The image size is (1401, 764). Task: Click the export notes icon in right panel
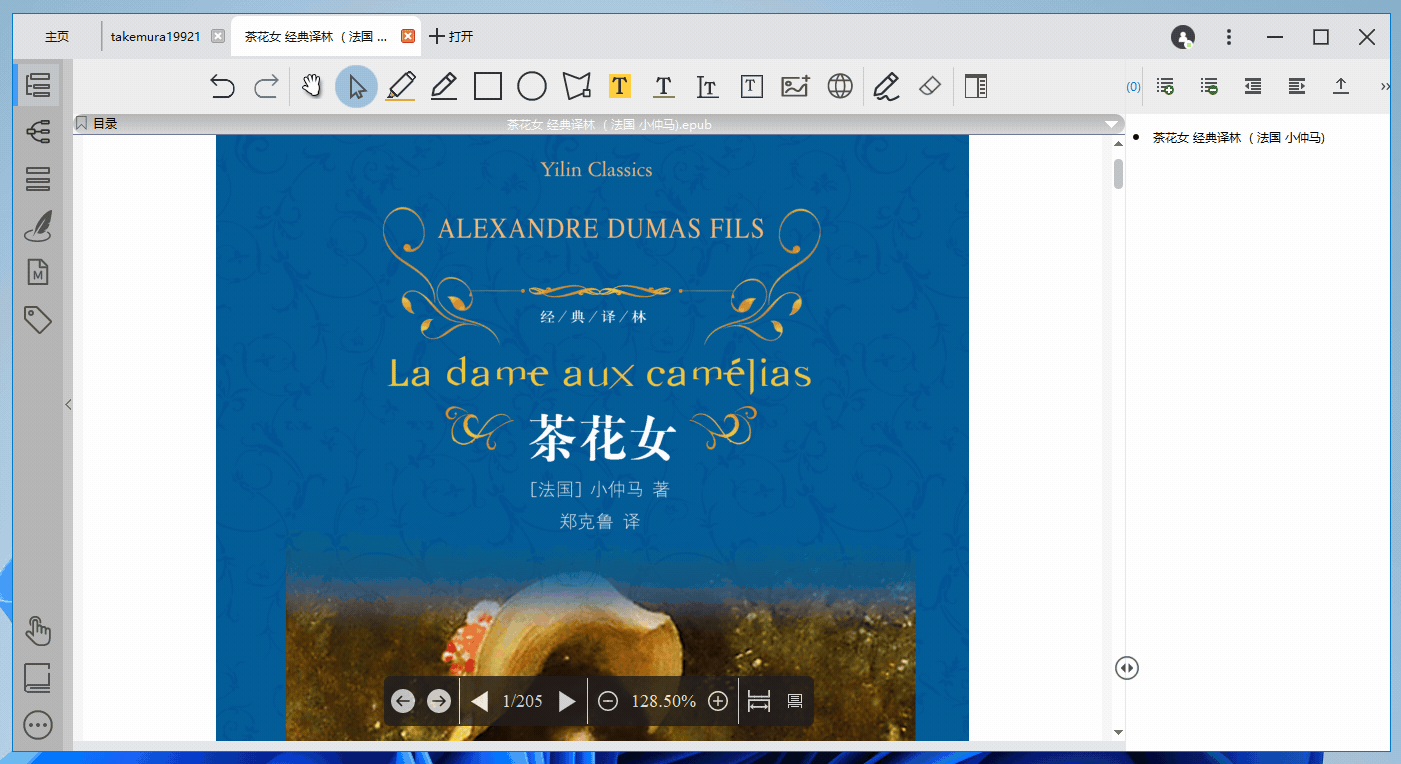(1341, 86)
